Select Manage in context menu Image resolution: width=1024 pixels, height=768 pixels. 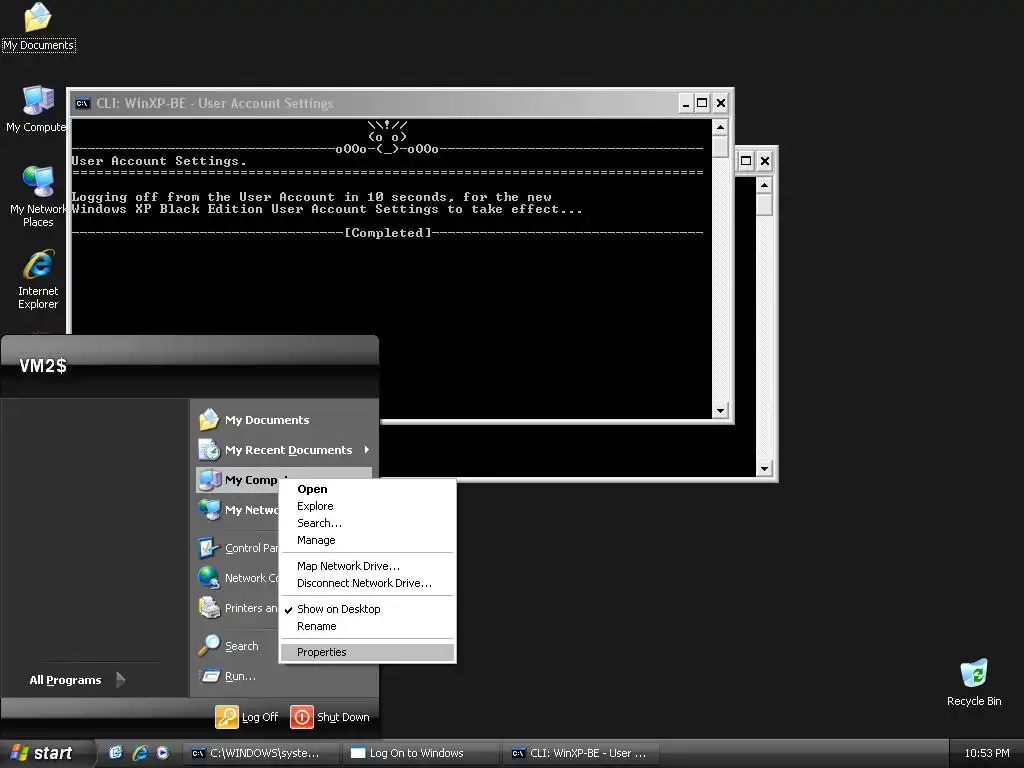[367, 540]
